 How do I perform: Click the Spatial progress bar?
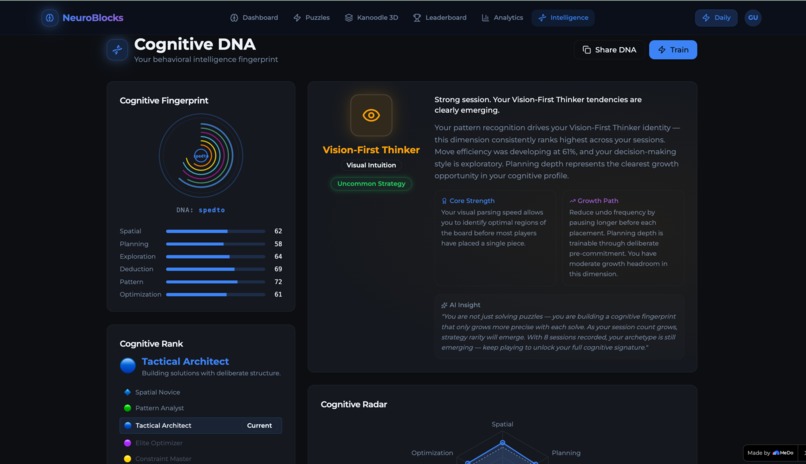[215, 231]
